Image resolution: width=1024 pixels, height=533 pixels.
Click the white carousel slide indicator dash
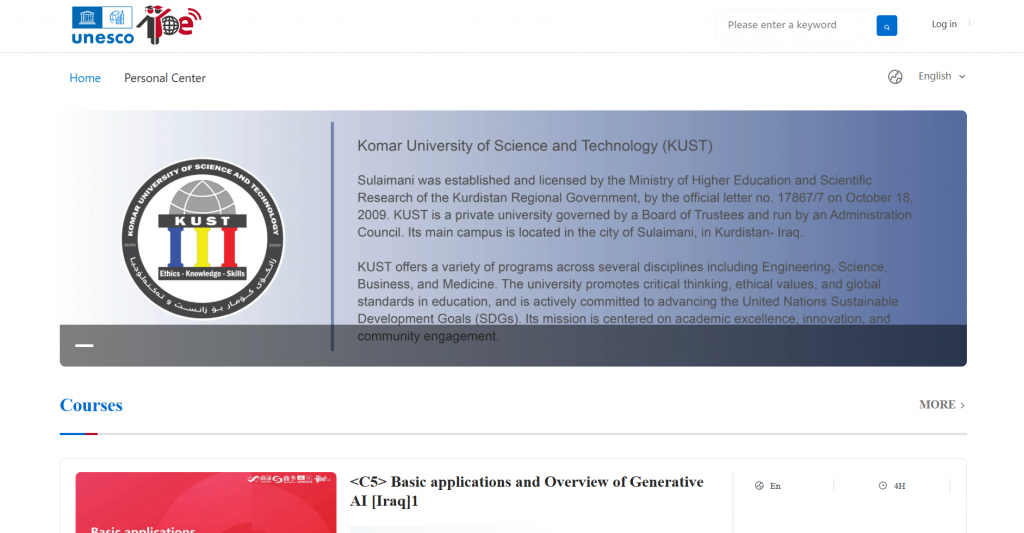coord(84,346)
